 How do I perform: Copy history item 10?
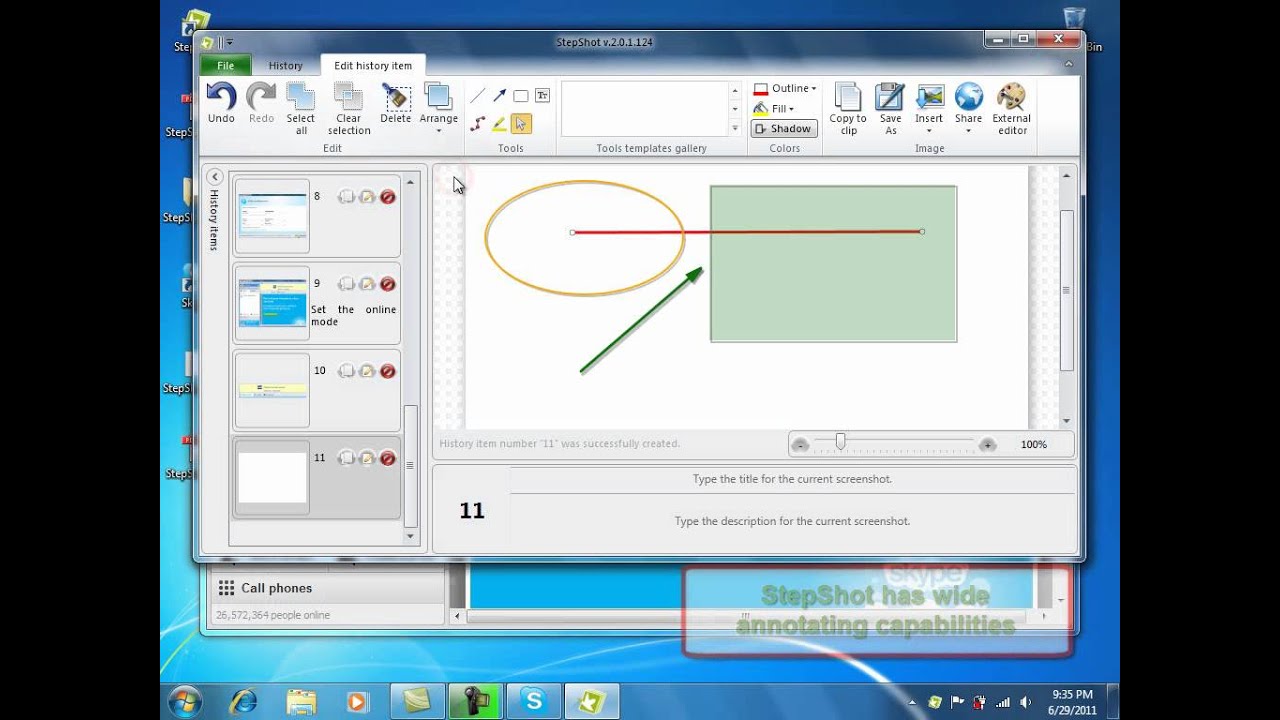[x=346, y=371]
